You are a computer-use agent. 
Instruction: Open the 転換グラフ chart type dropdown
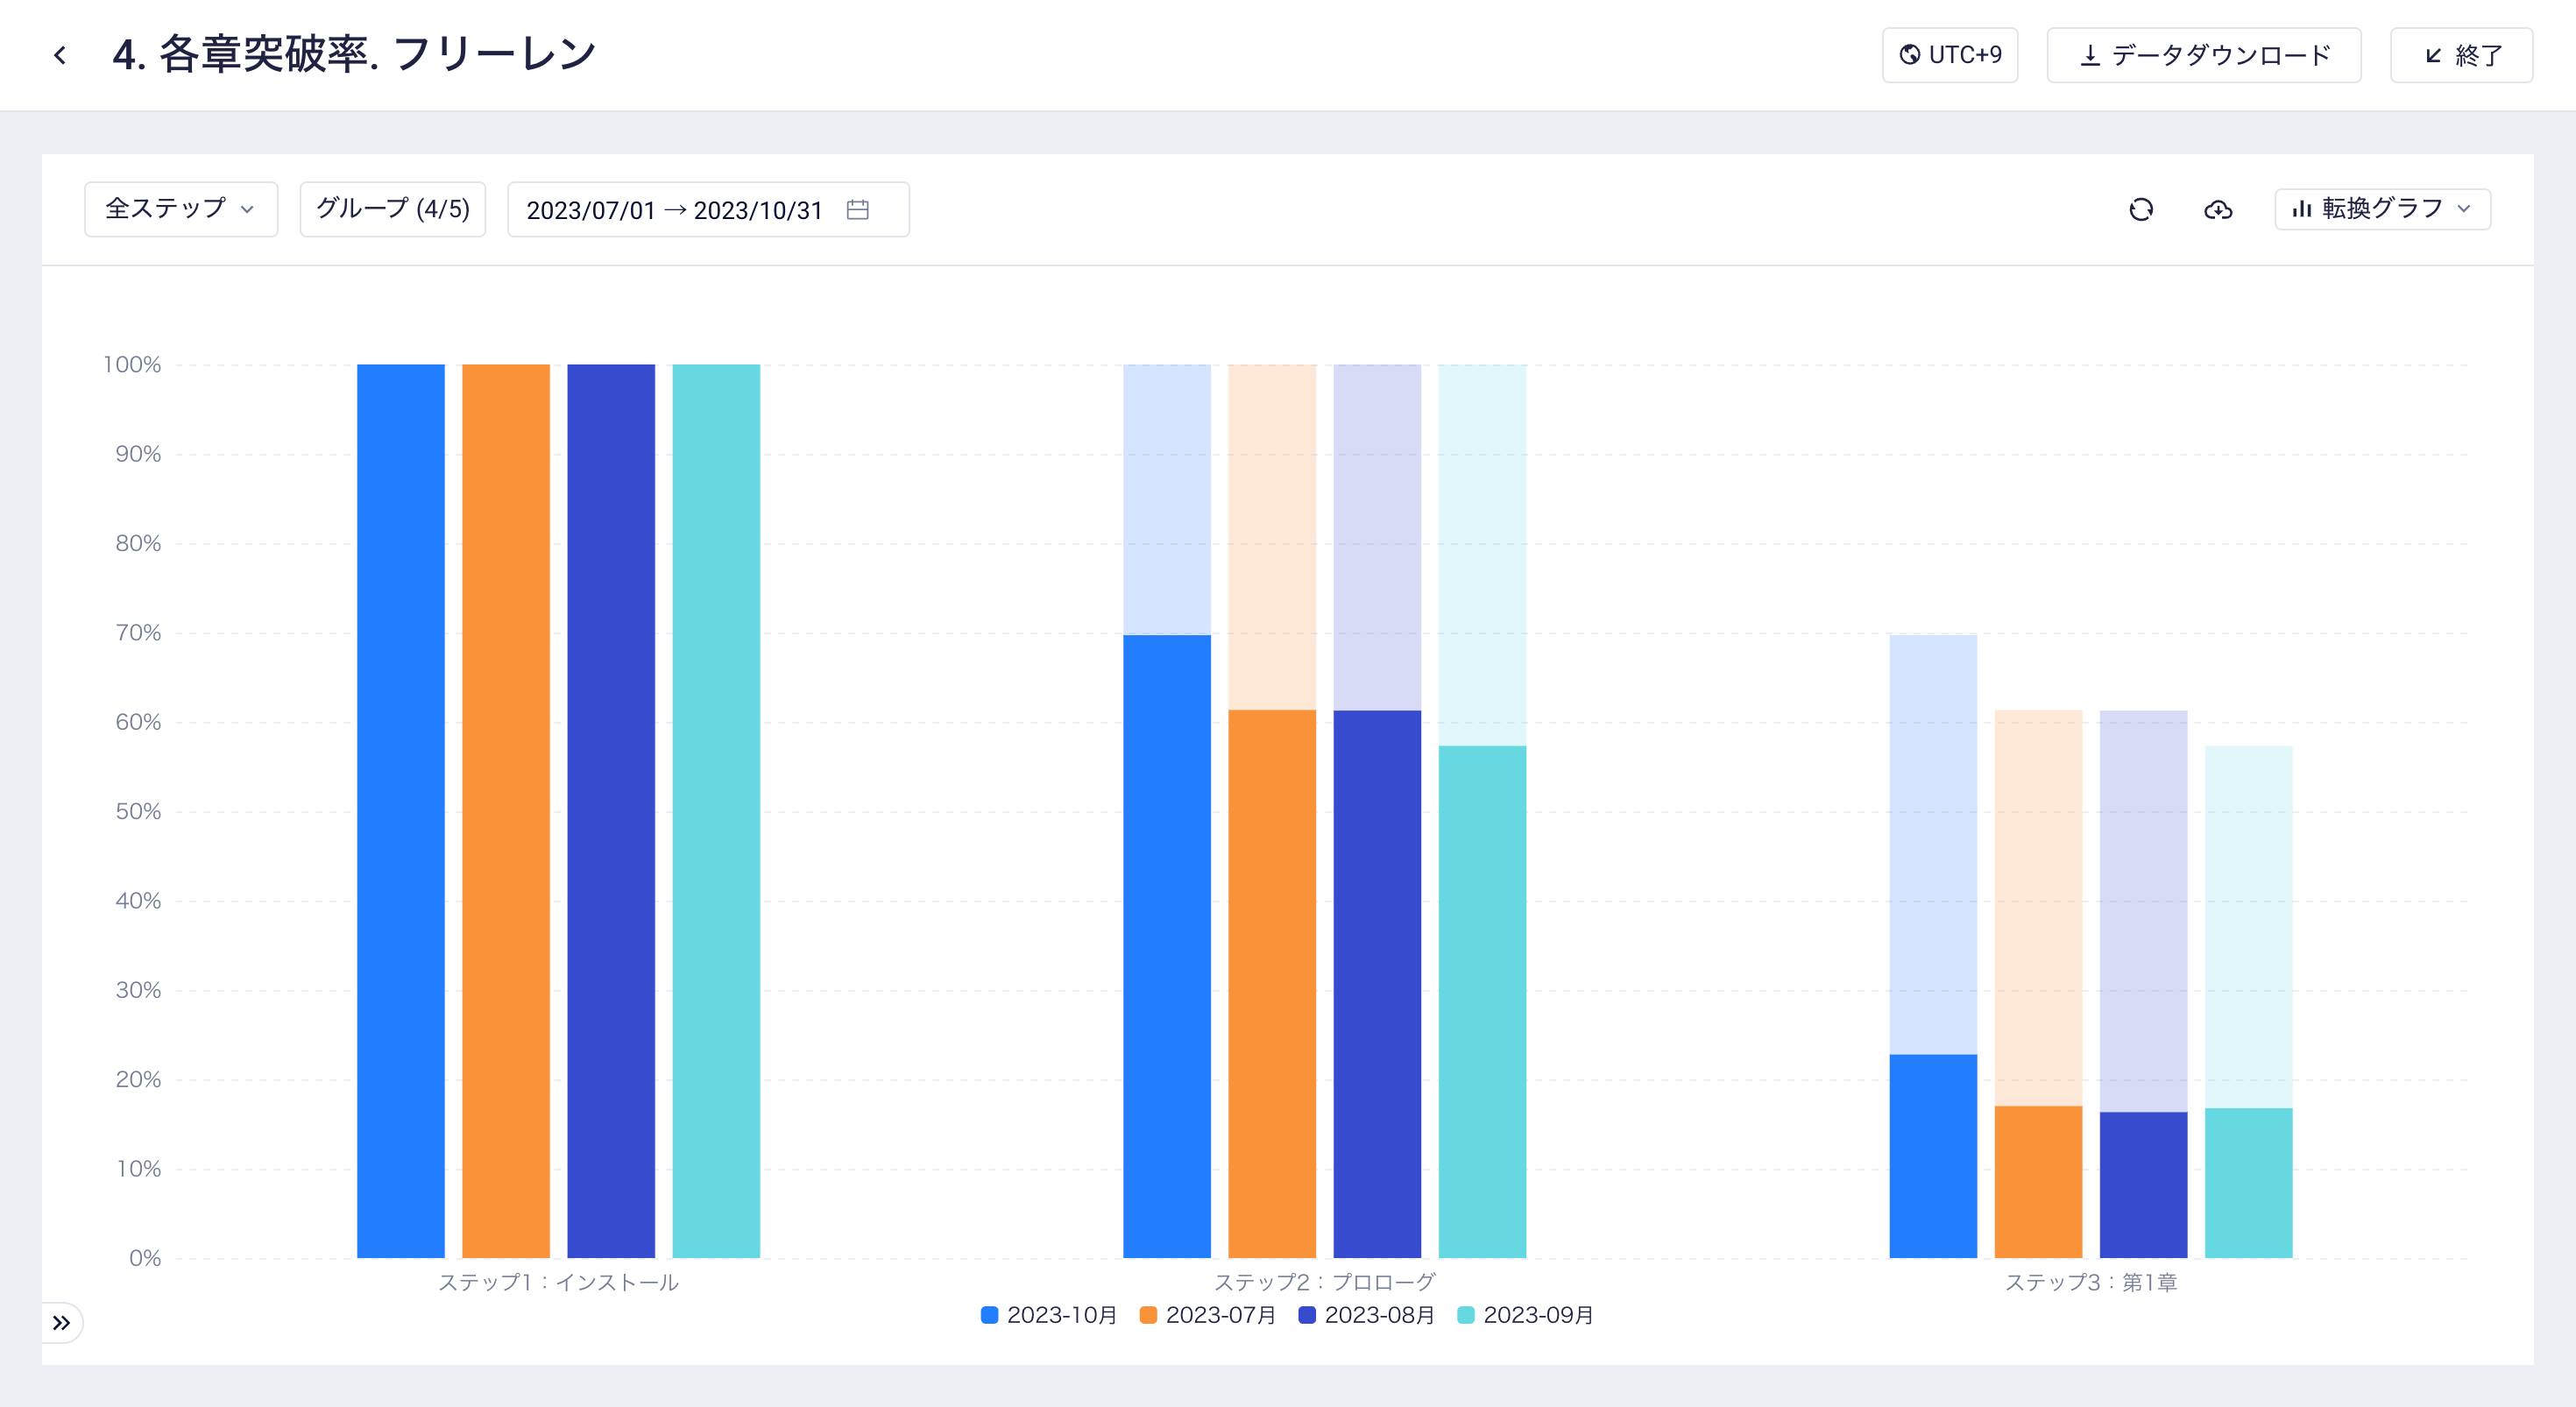coord(2382,209)
